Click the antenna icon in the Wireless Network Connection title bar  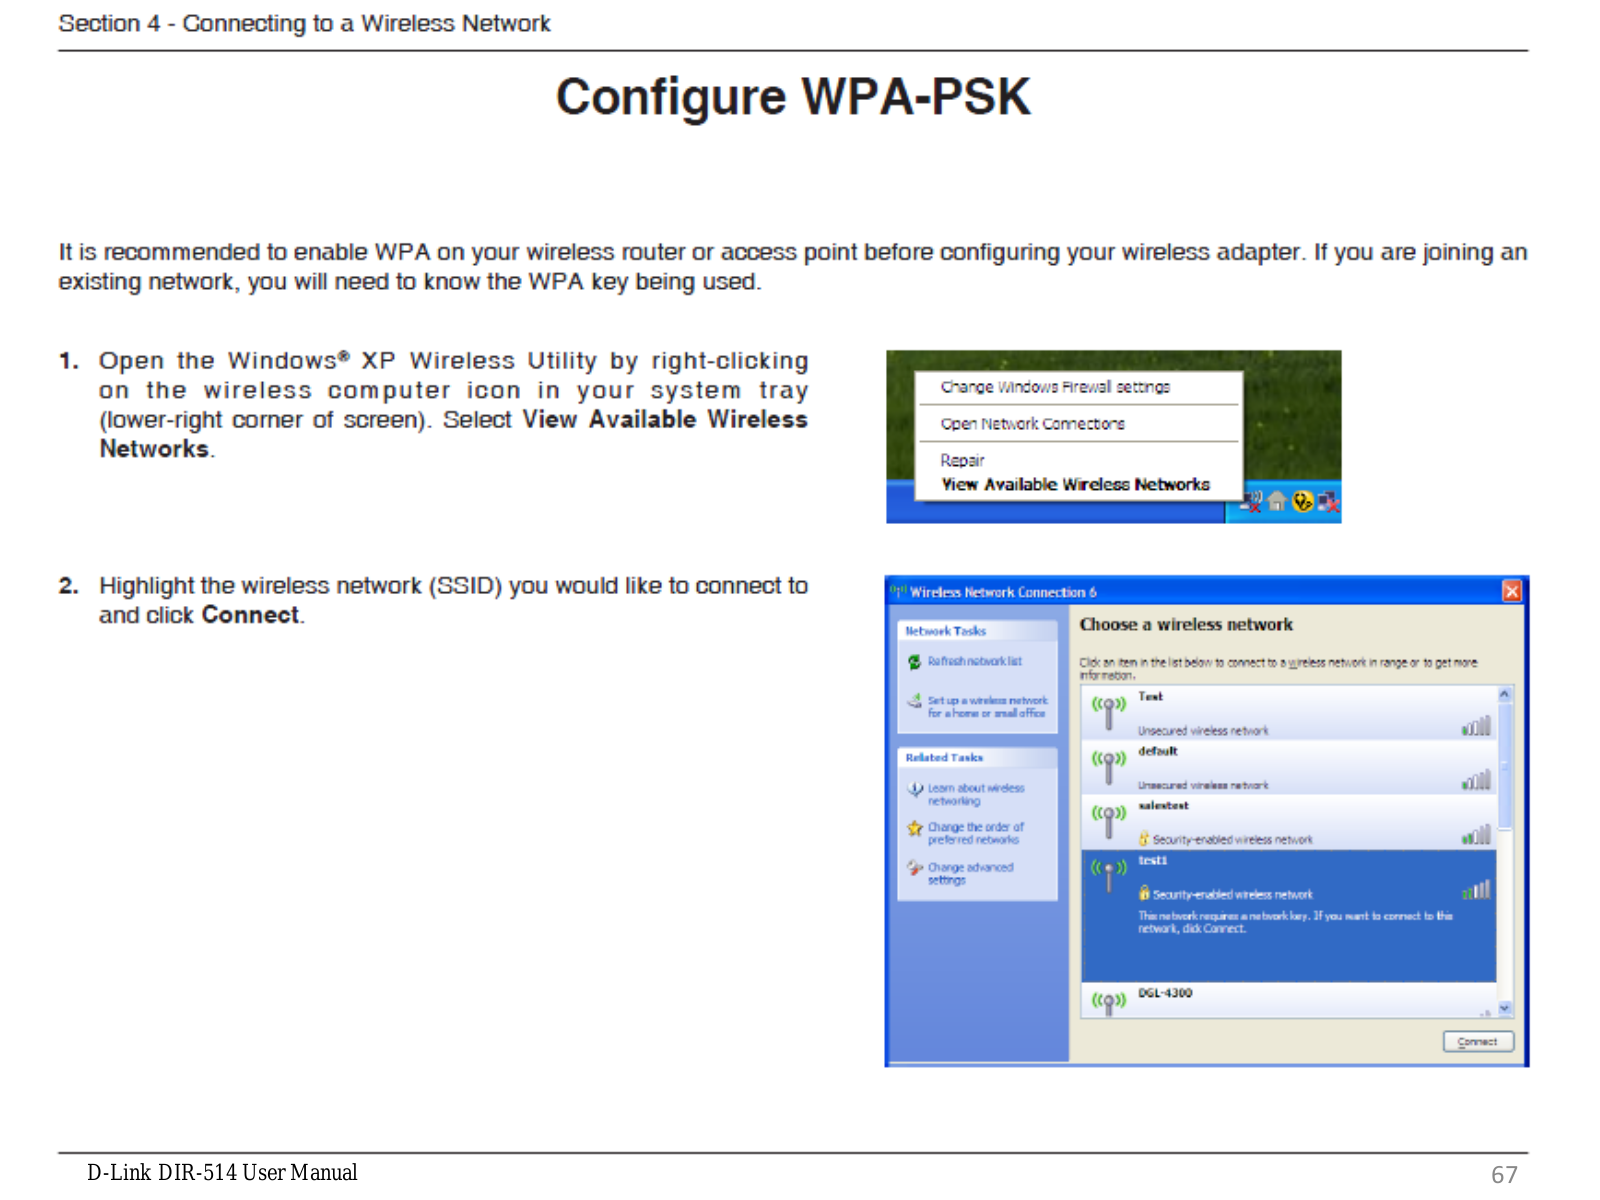pyautogui.click(x=898, y=592)
